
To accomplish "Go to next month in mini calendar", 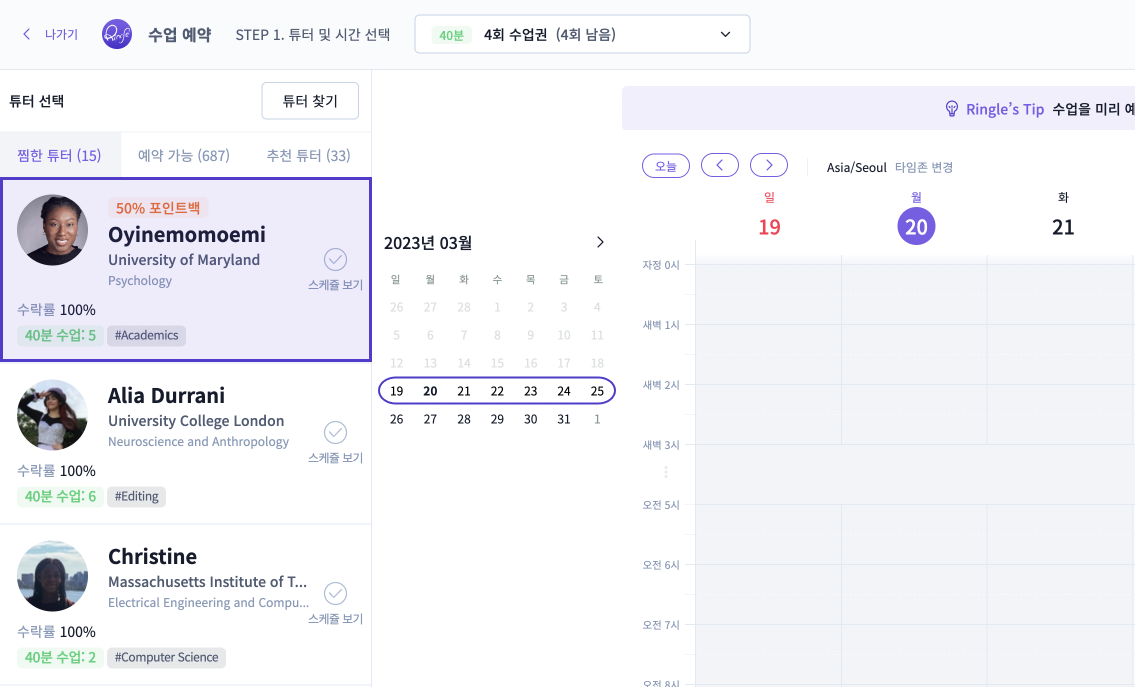I will click(599, 243).
